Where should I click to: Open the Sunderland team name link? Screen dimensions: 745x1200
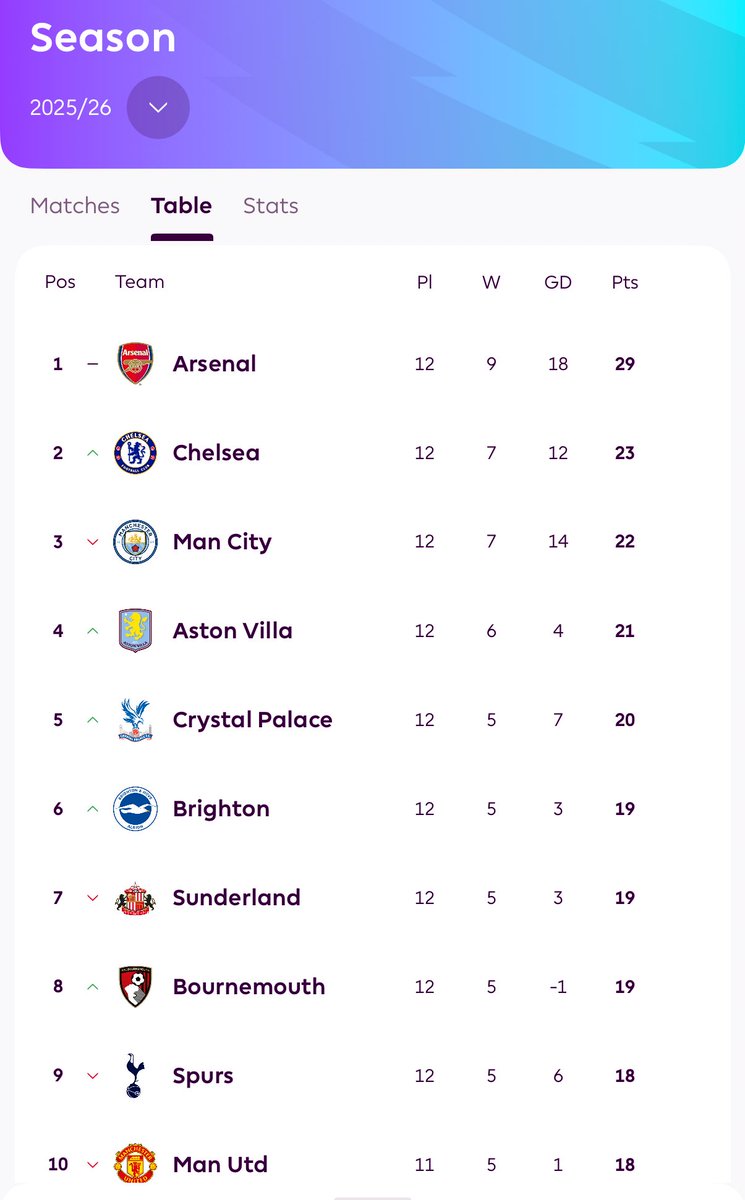coord(237,898)
